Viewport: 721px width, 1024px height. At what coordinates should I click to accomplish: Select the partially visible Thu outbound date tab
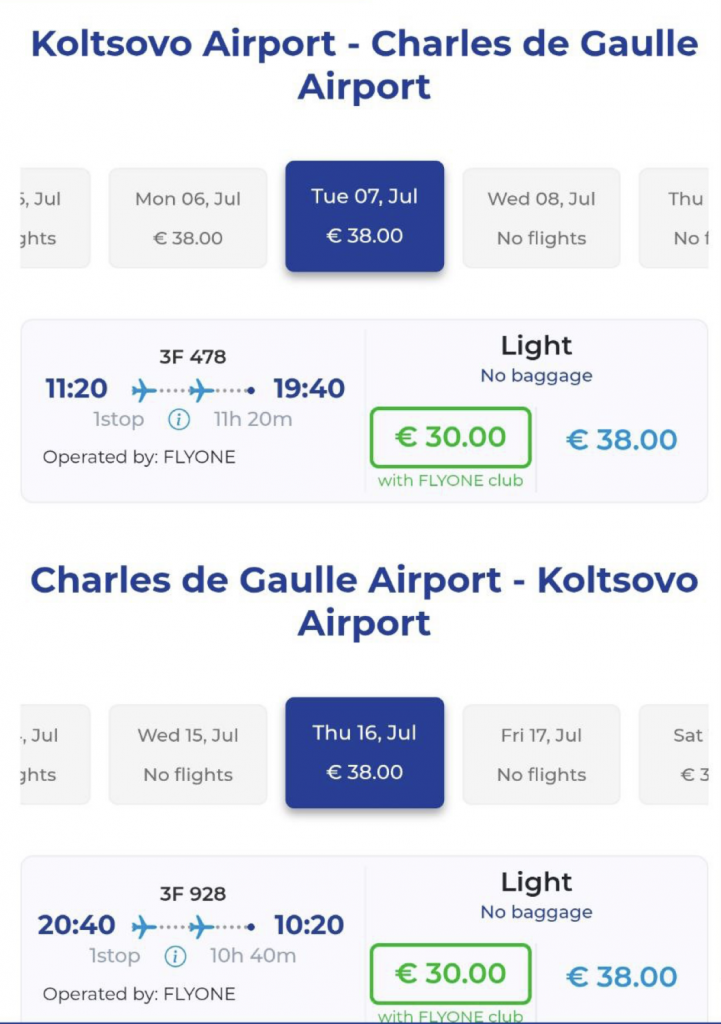(x=681, y=218)
